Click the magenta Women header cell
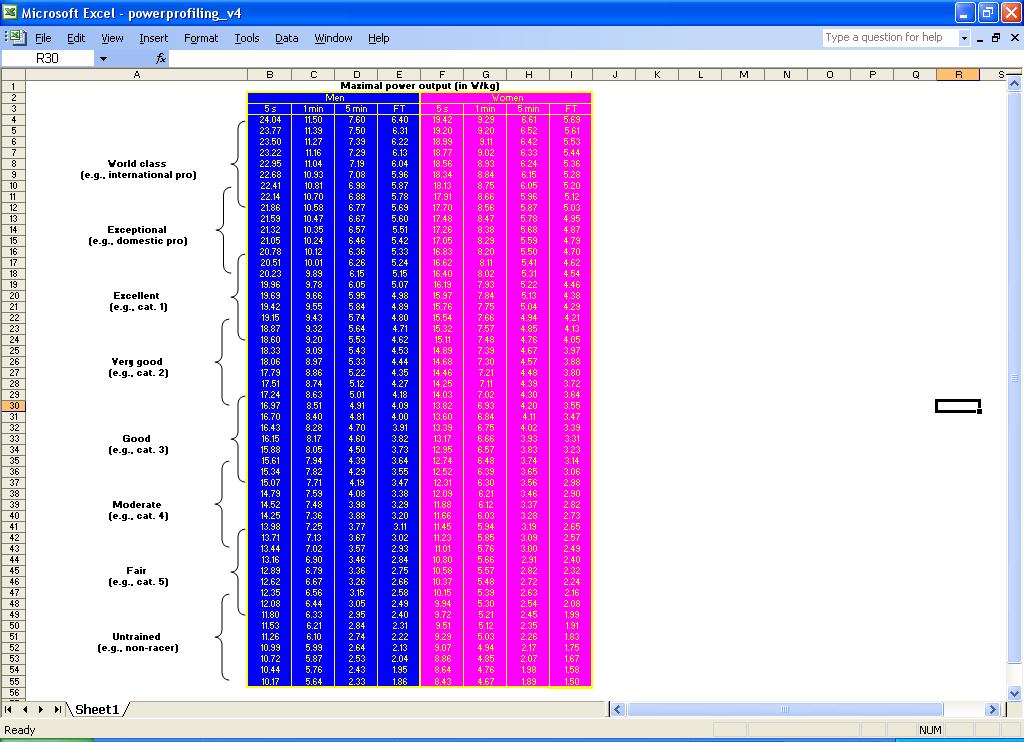The height and width of the screenshot is (742, 1024). click(506, 98)
